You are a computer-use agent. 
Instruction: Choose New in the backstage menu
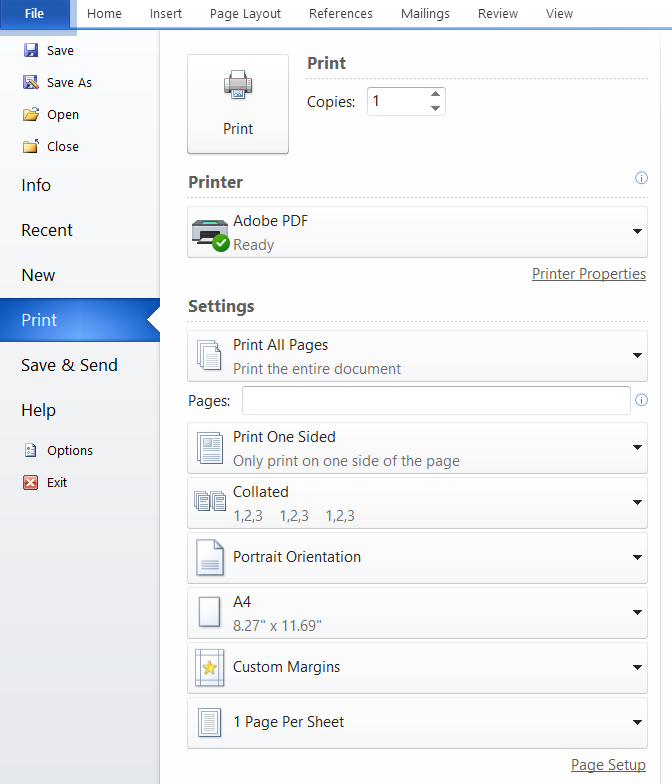[x=80, y=276]
